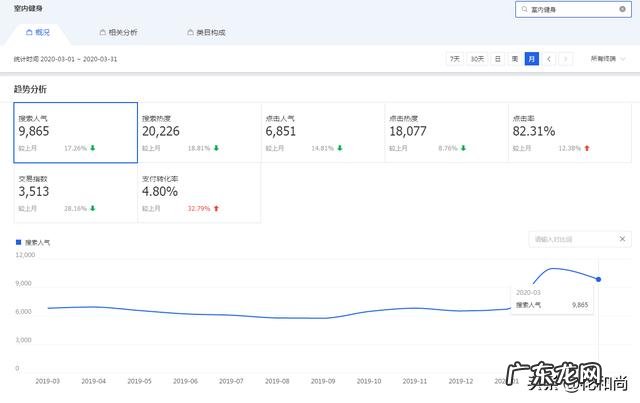Go to previous period with left arrow
The height and width of the screenshot is (403, 640).
(x=549, y=59)
